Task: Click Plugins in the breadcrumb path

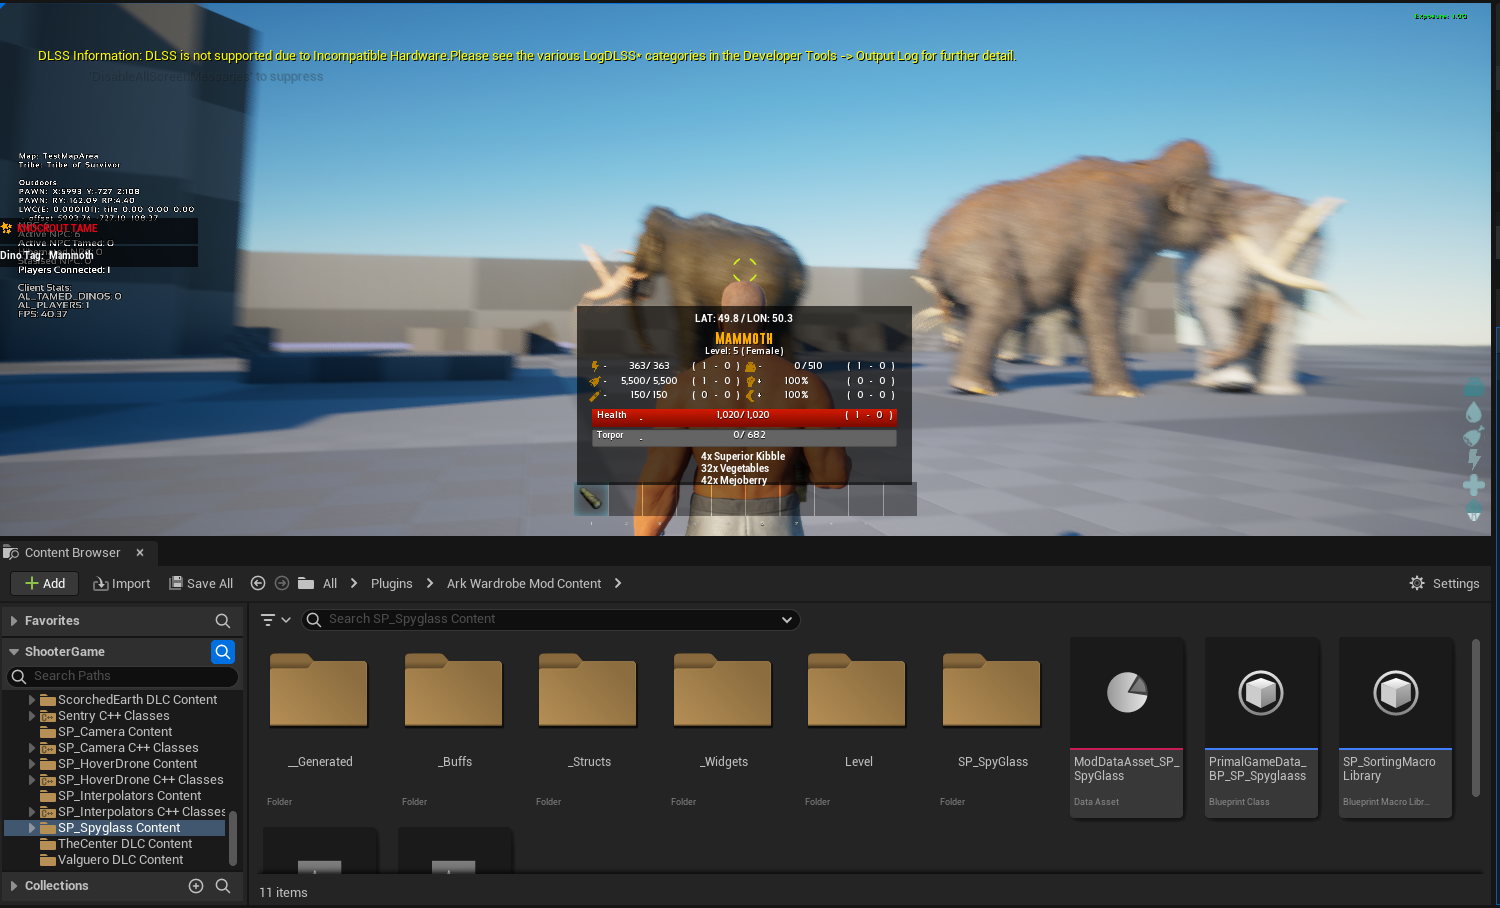Action: point(391,583)
